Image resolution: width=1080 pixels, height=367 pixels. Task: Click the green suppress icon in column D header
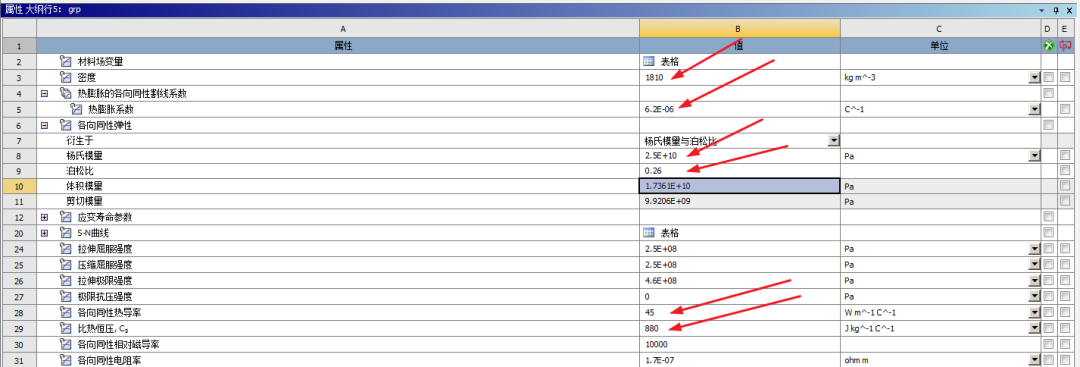pyautogui.click(x=1048, y=45)
